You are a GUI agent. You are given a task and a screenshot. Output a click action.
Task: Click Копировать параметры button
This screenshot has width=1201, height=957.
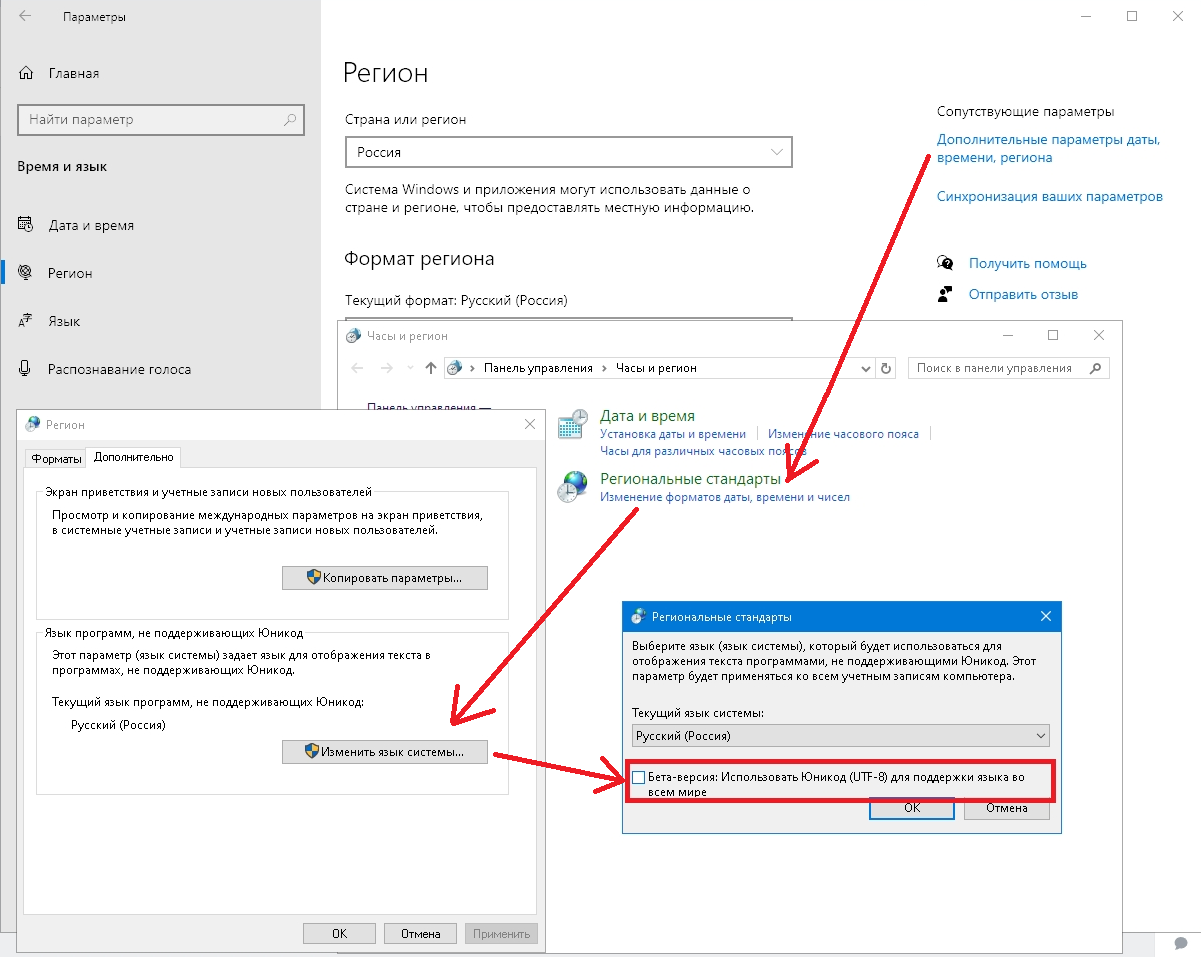tap(385, 578)
